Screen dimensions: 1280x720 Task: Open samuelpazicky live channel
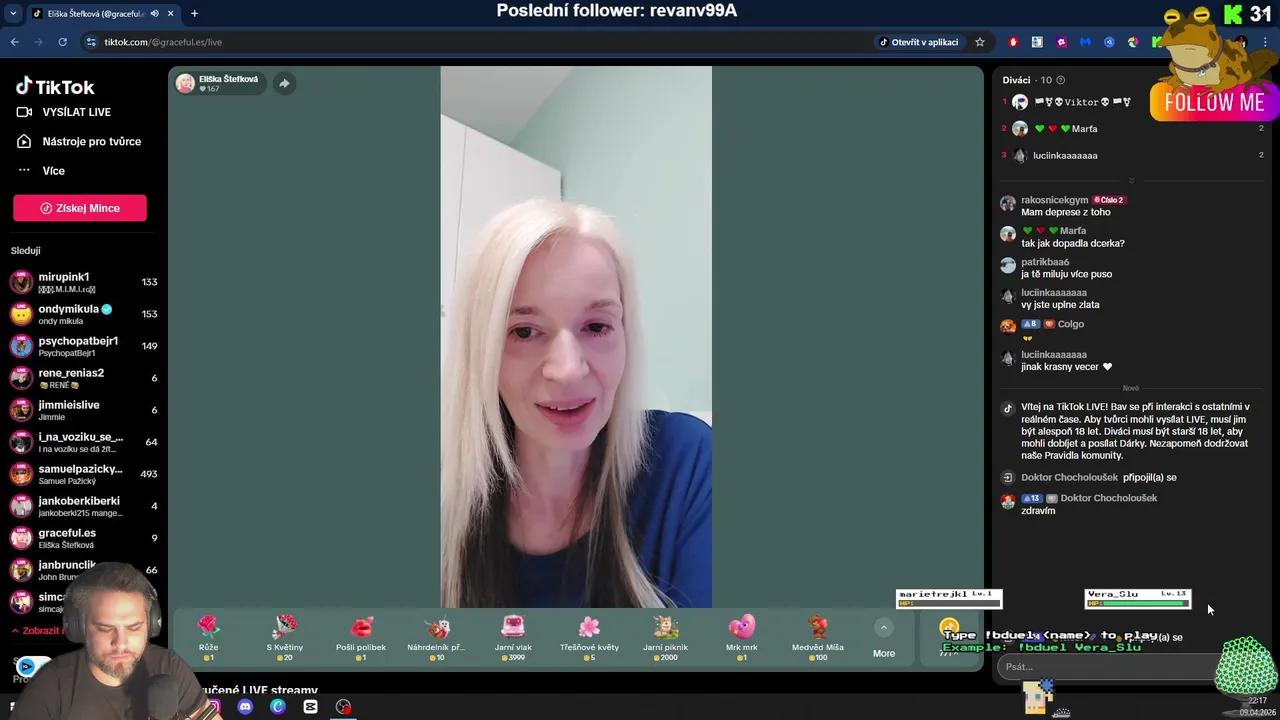pos(84,474)
